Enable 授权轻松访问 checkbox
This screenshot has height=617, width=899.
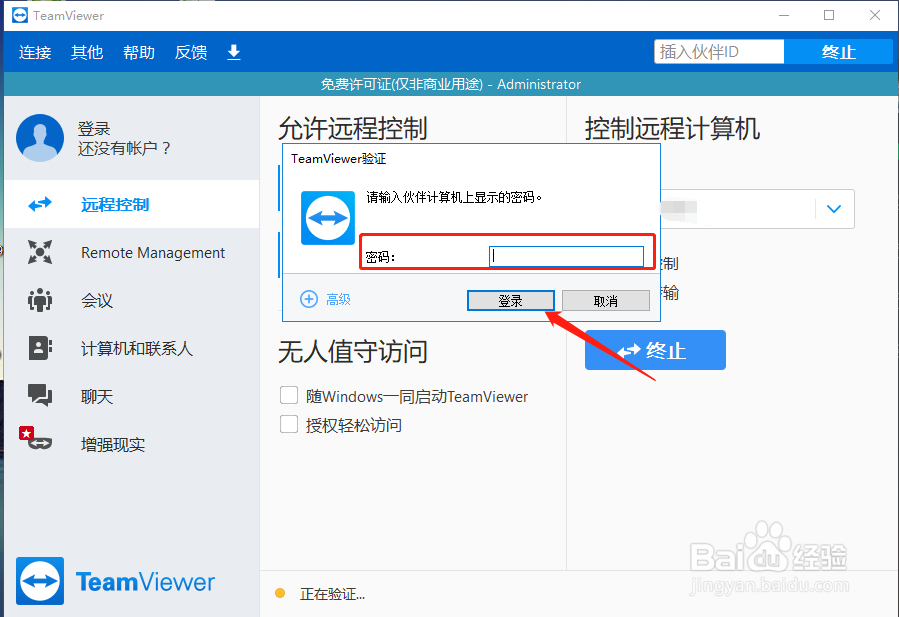pos(289,424)
